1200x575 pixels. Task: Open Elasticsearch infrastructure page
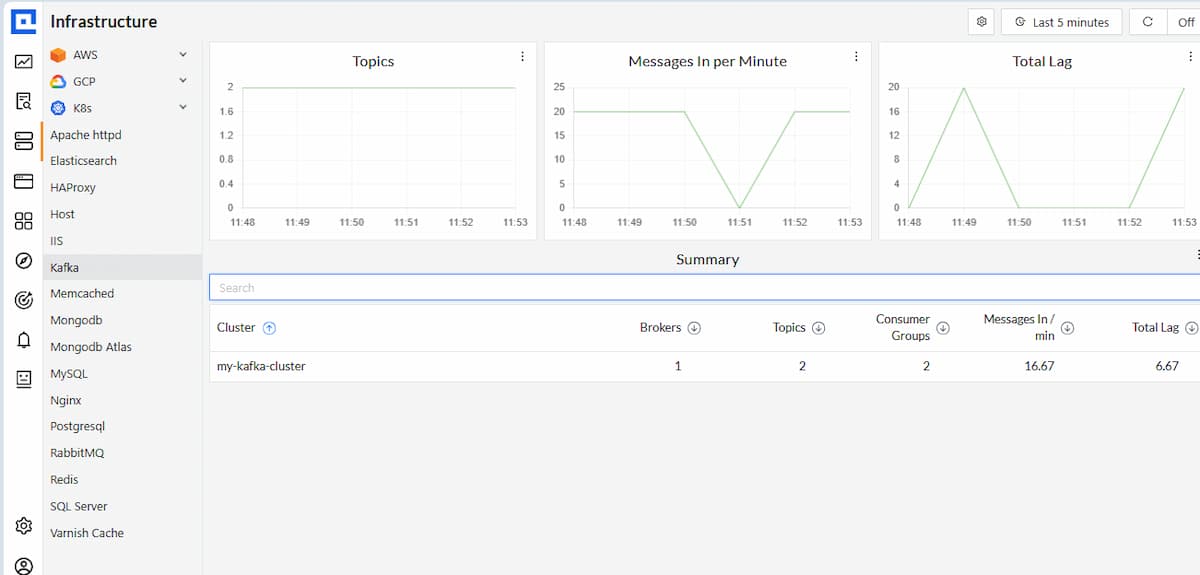click(x=84, y=161)
